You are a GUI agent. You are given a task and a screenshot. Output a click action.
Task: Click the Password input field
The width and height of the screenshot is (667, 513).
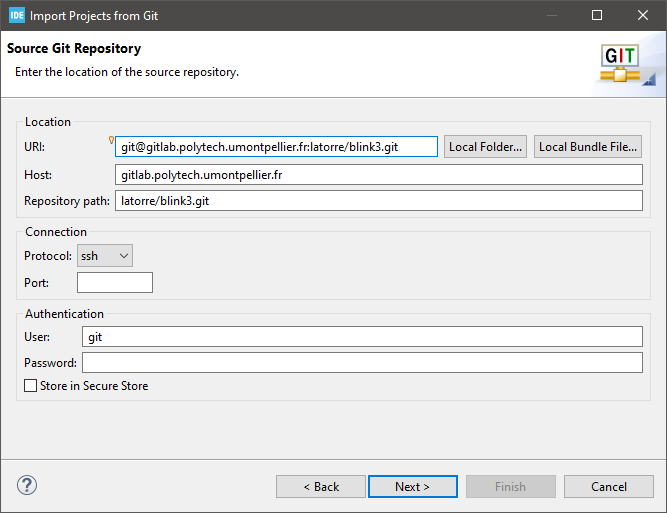[362, 363]
